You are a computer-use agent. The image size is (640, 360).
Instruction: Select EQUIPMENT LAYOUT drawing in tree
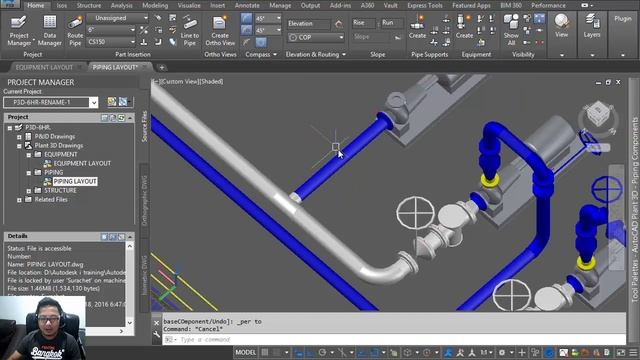coord(82,163)
